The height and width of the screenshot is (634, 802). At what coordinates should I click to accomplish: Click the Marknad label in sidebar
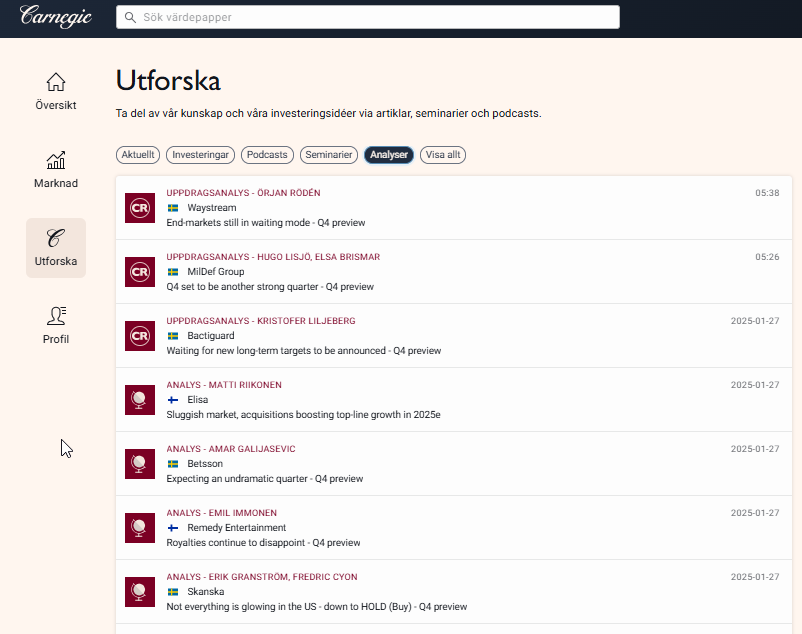click(x=56, y=183)
